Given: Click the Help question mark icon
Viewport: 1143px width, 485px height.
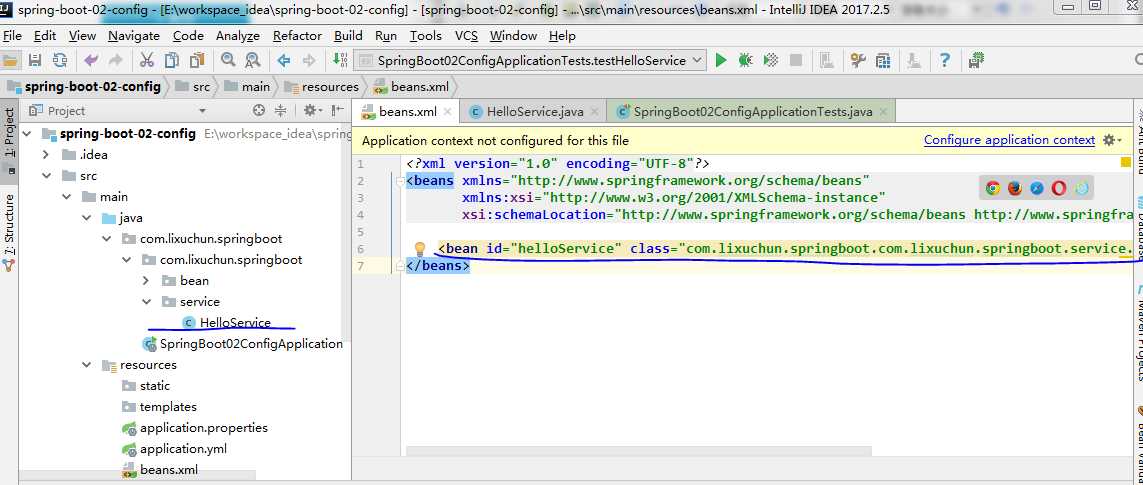Looking at the screenshot, I should tap(945, 61).
